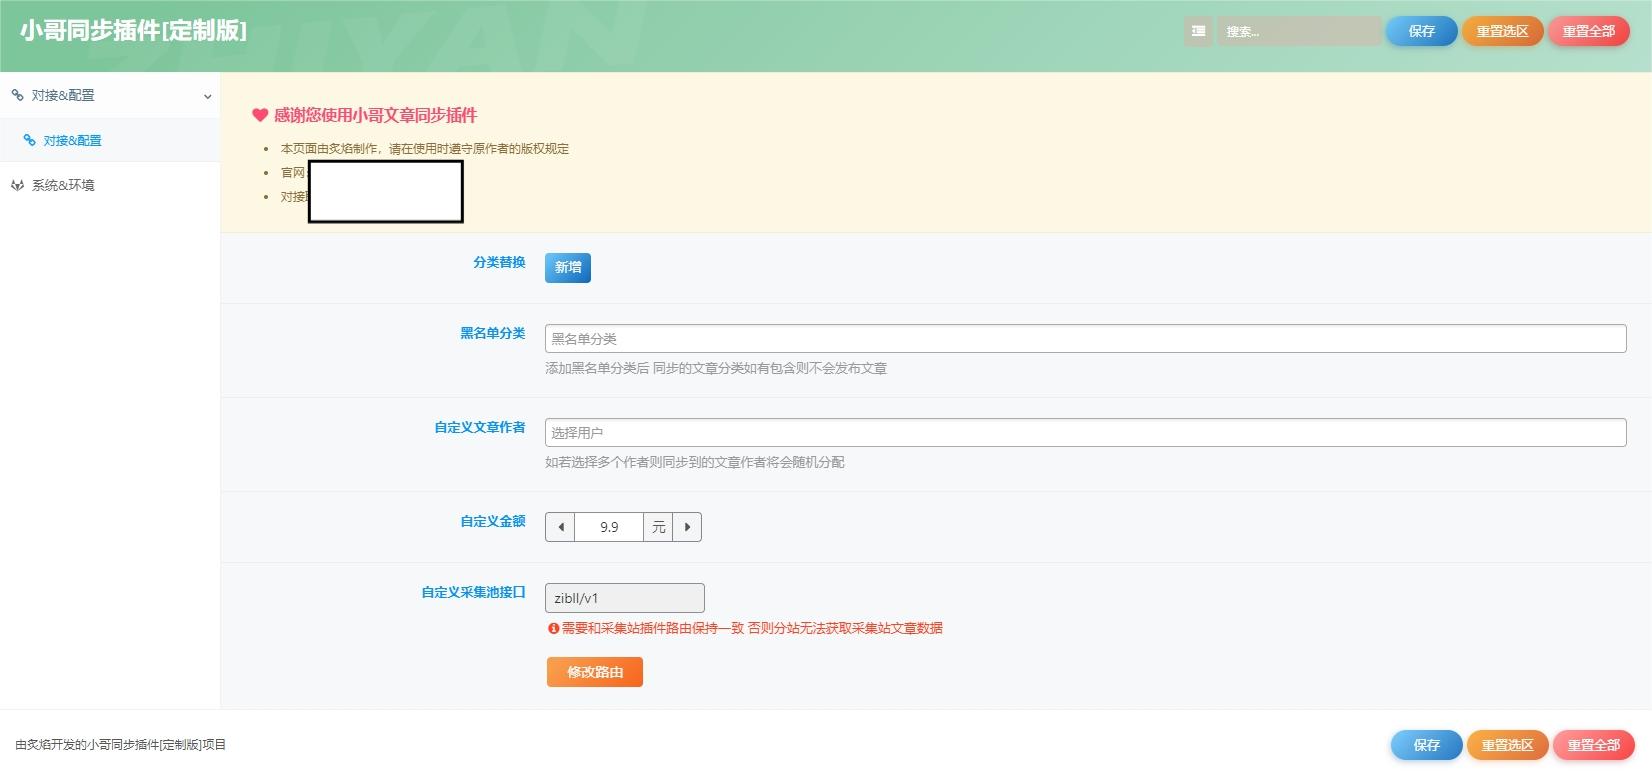Click the footer text 由炙焰开发的小哥同步插件[定制版]项目
The image size is (1652, 774).
pyautogui.click(x=120, y=745)
